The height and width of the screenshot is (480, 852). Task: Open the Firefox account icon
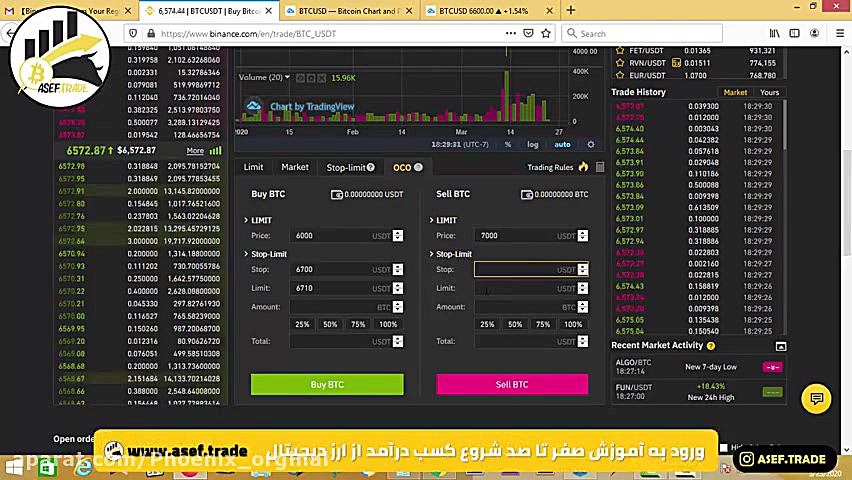click(x=814, y=33)
